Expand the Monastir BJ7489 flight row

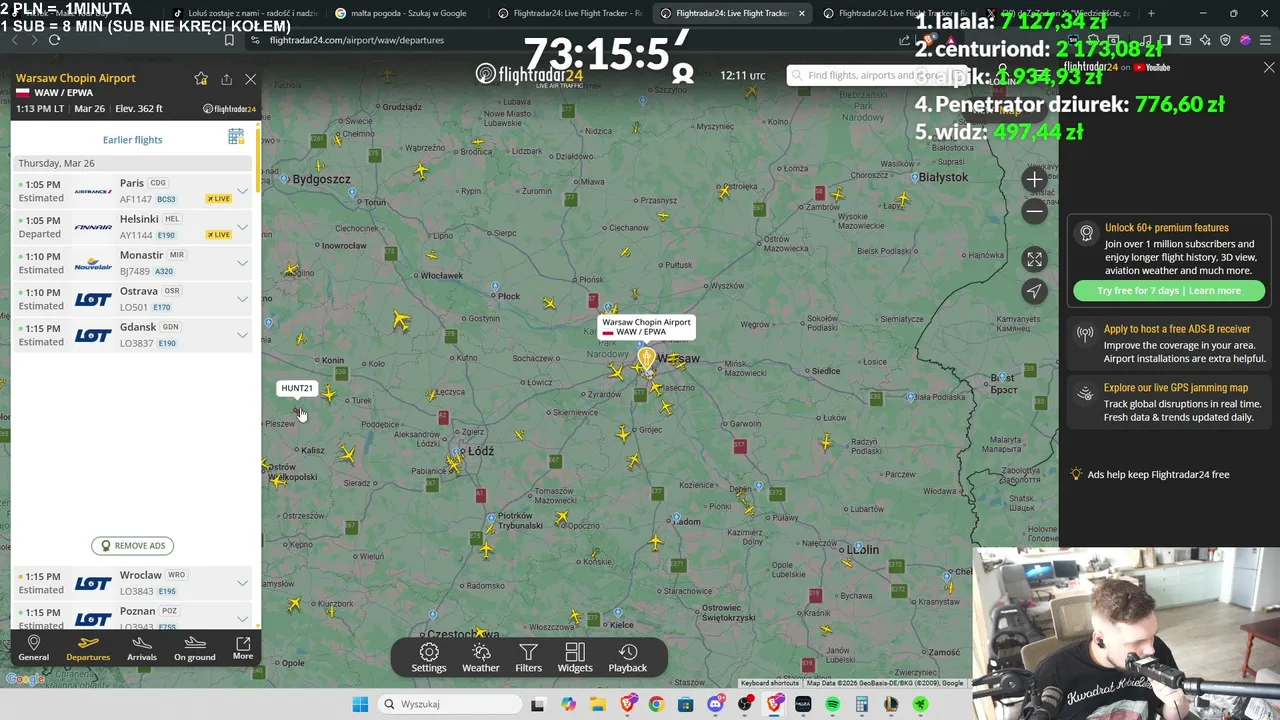242,263
